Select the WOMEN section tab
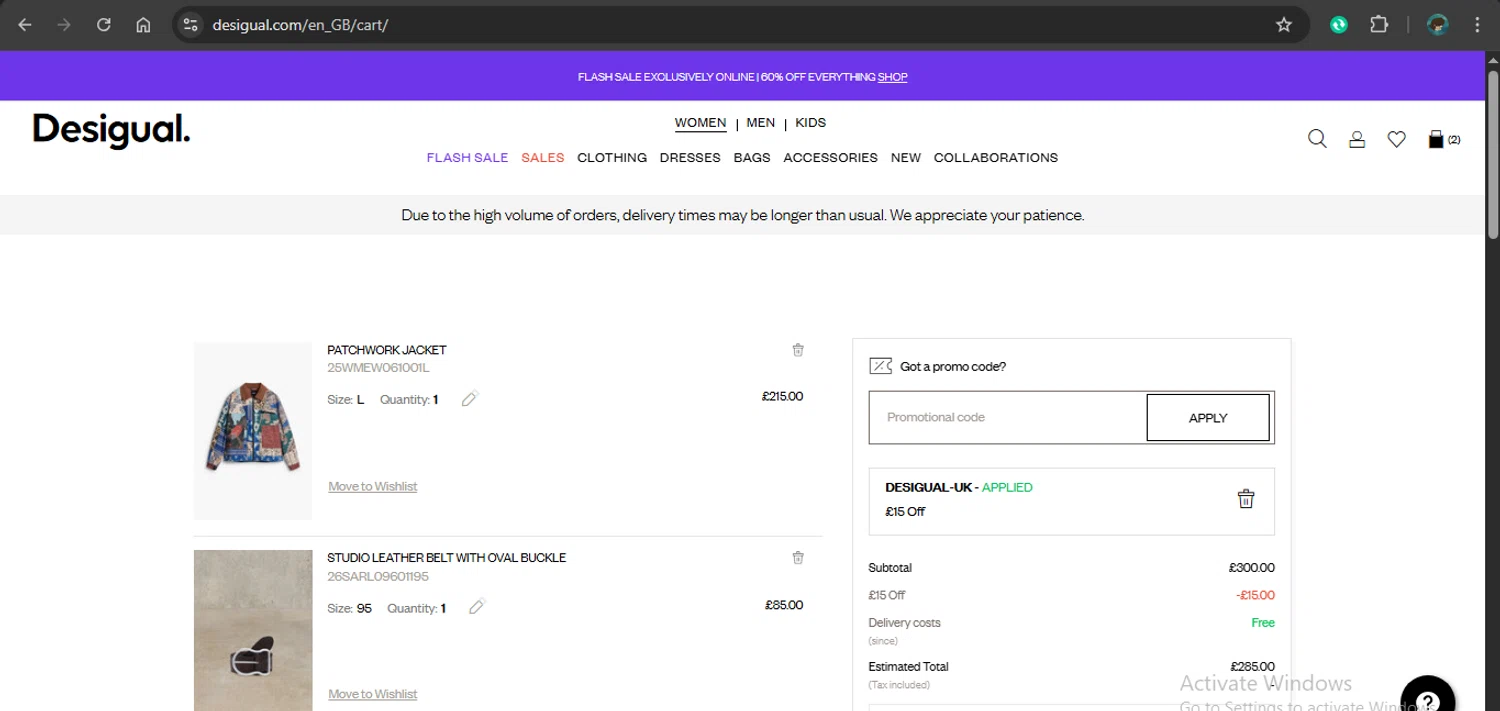 pyautogui.click(x=700, y=123)
